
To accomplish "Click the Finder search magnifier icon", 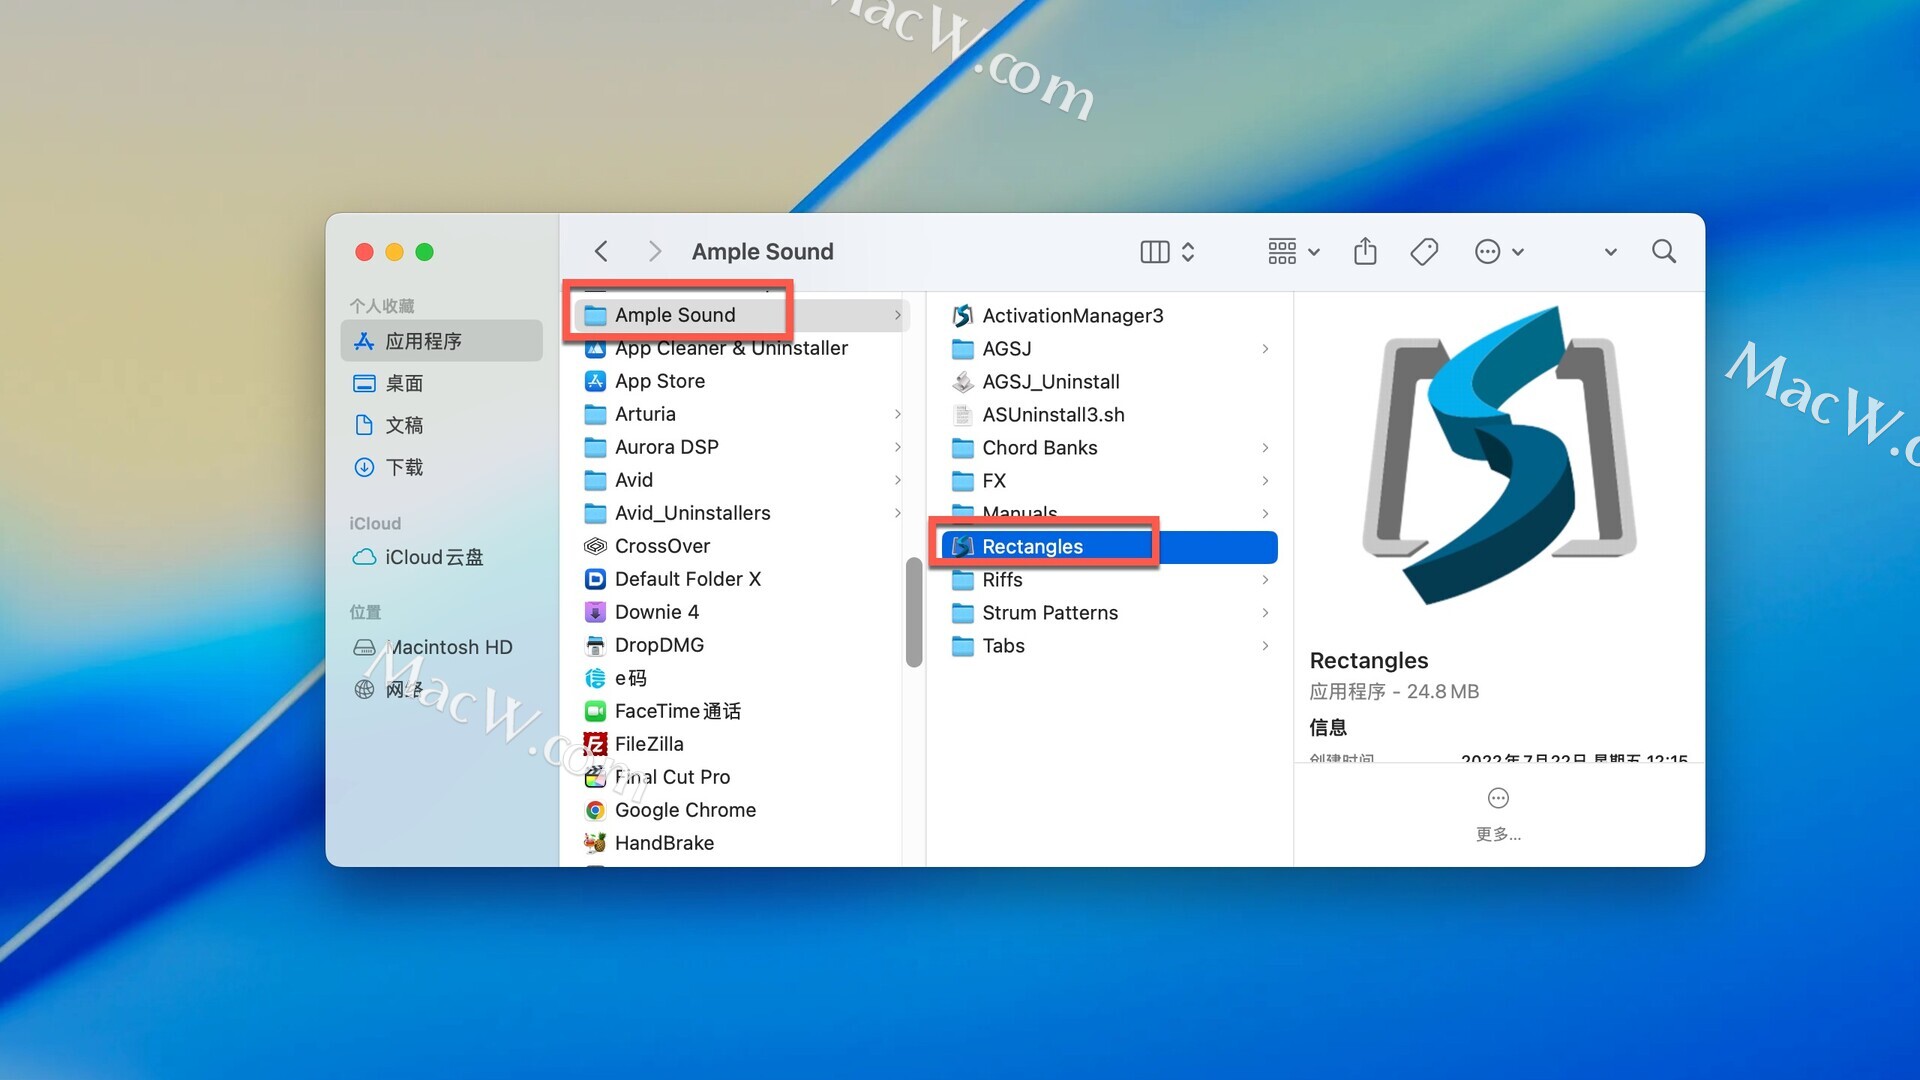I will 1664,251.
